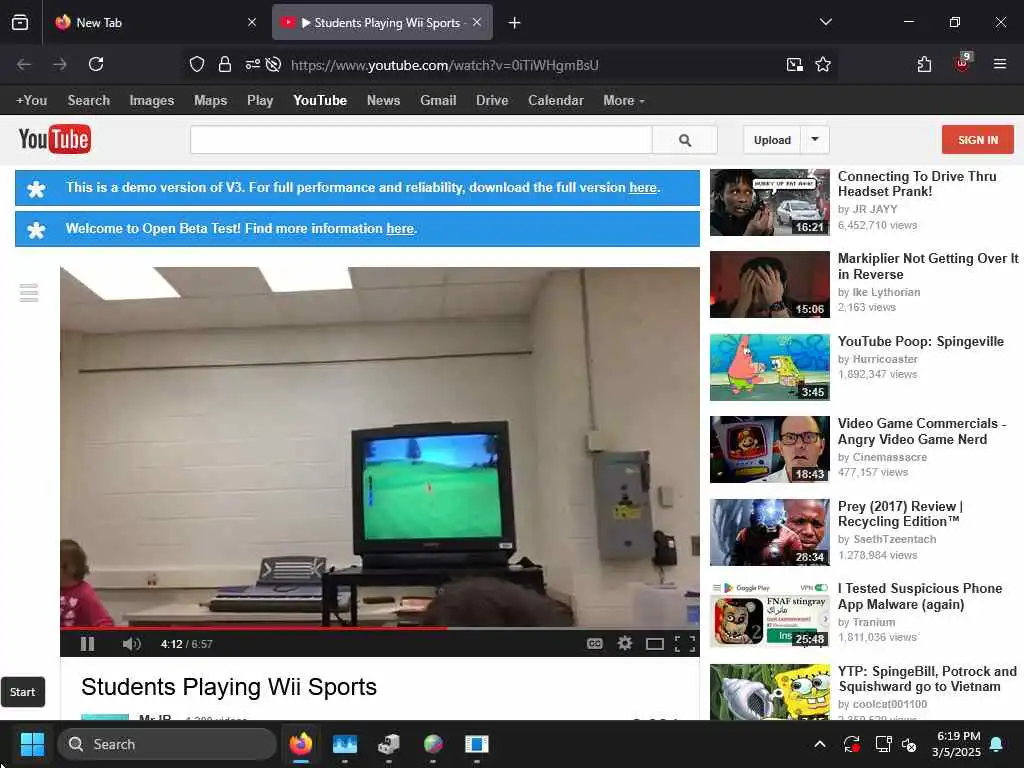The width and height of the screenshot is (1024, 768).
Task: Open a new browser tab with plus
Action: (515, 23)
